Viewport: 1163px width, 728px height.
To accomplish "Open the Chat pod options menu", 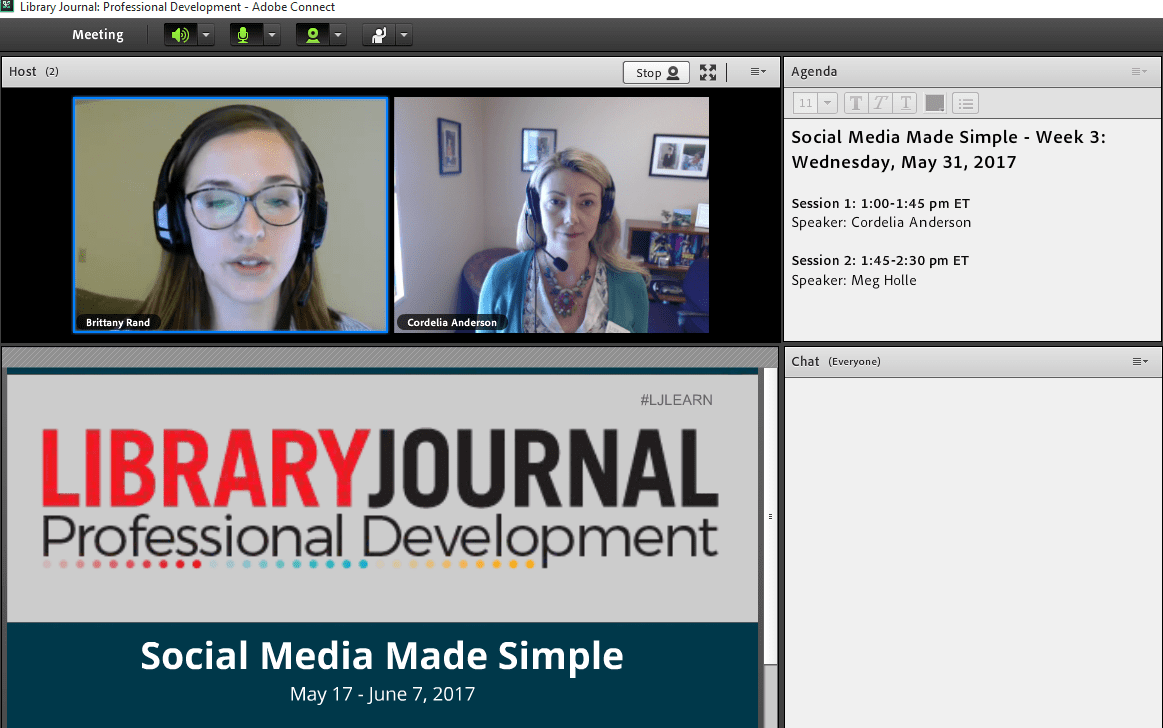I will click(x=1139, y=361).
